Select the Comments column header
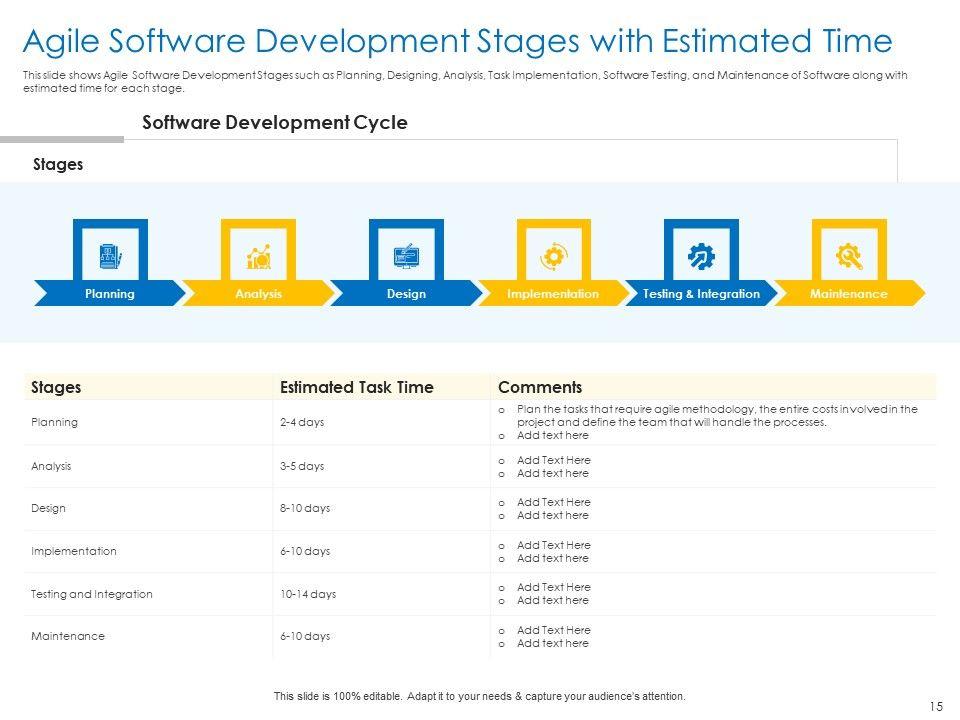The image size is (960, 720). click(540, 387)
